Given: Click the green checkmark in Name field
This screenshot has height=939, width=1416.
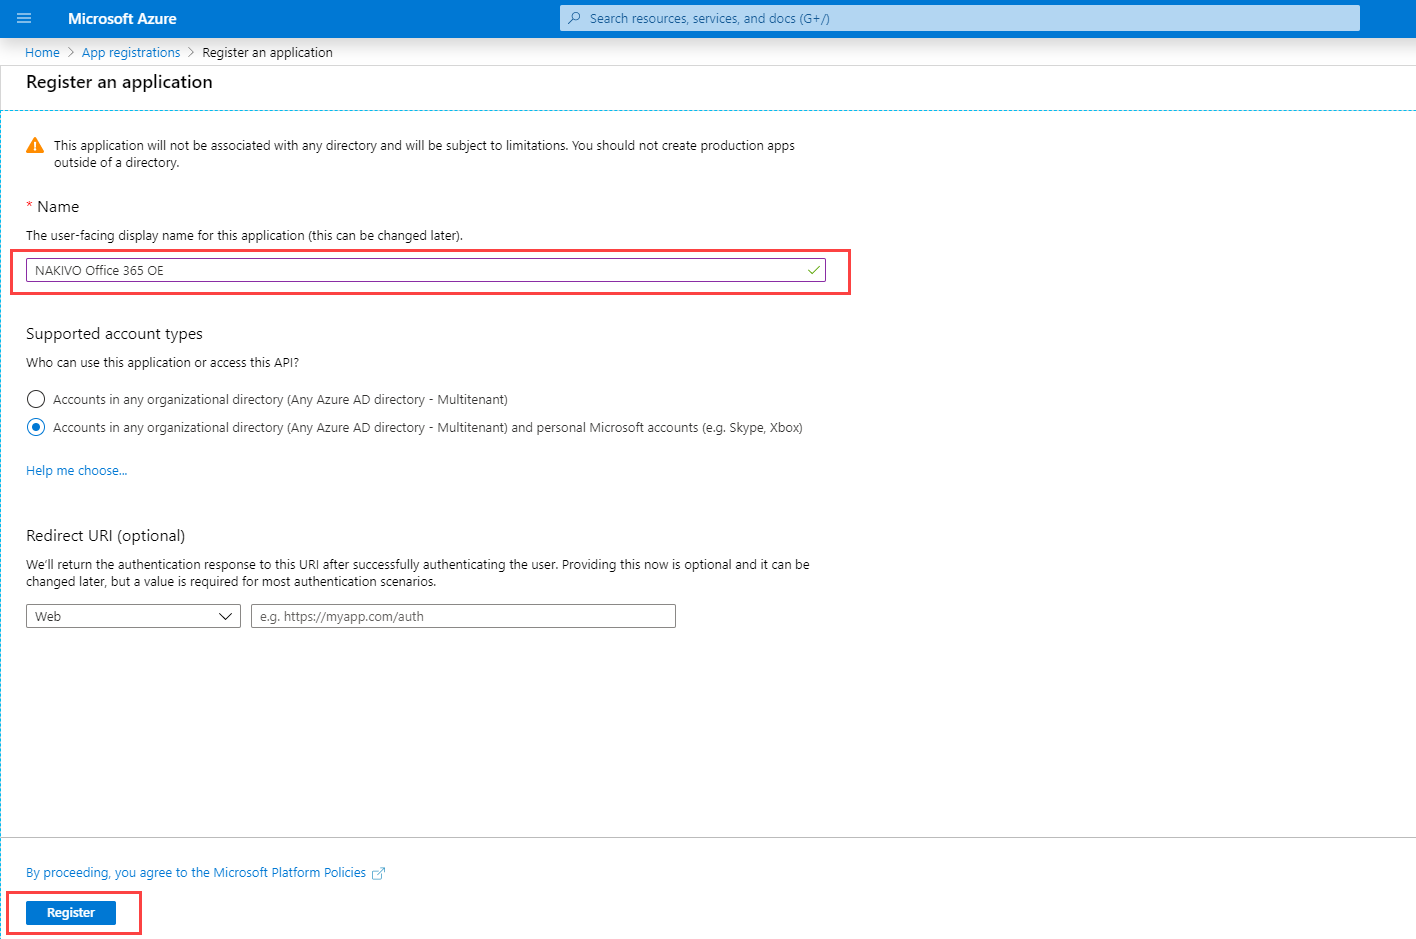Looking at the screenshot, I should pyautogui.click(x=814, y=270).
